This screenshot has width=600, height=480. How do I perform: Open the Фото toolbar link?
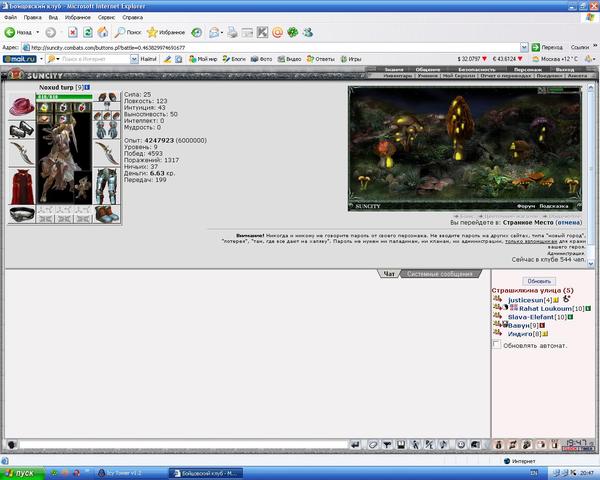pos(261,59)
